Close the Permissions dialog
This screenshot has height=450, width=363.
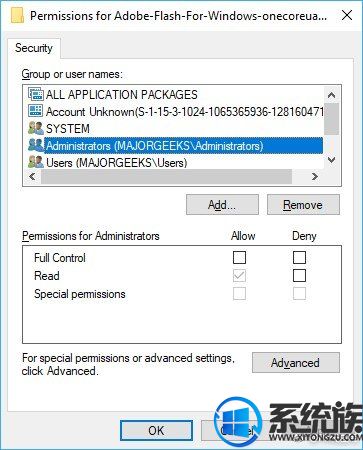pos(347,15)
